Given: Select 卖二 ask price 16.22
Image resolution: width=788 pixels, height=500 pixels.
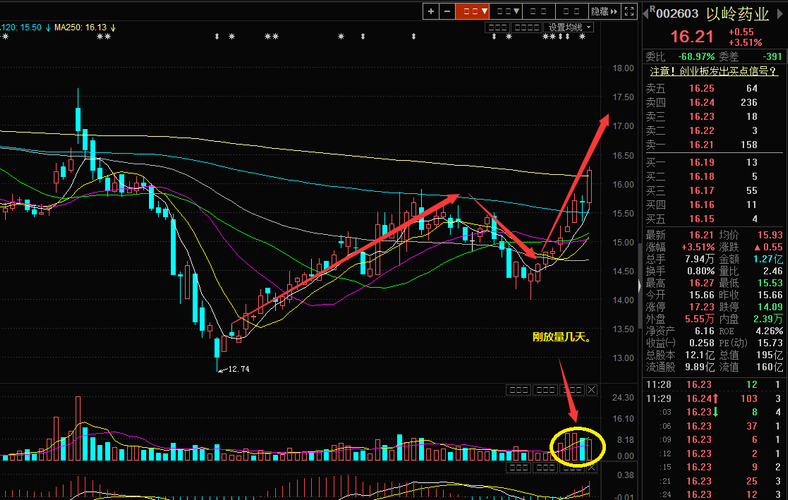Looking at the screenshot, I should click(x=702, y=131).
